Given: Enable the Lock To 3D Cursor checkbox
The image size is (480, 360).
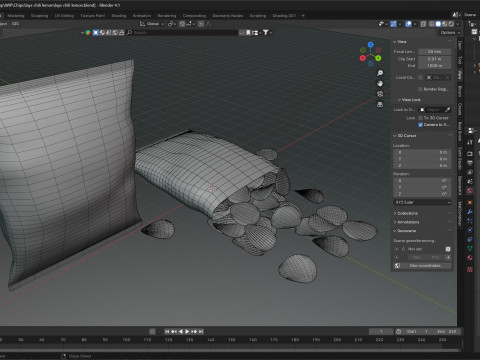Looking at the screenshot, I should (x=420, y=118).
